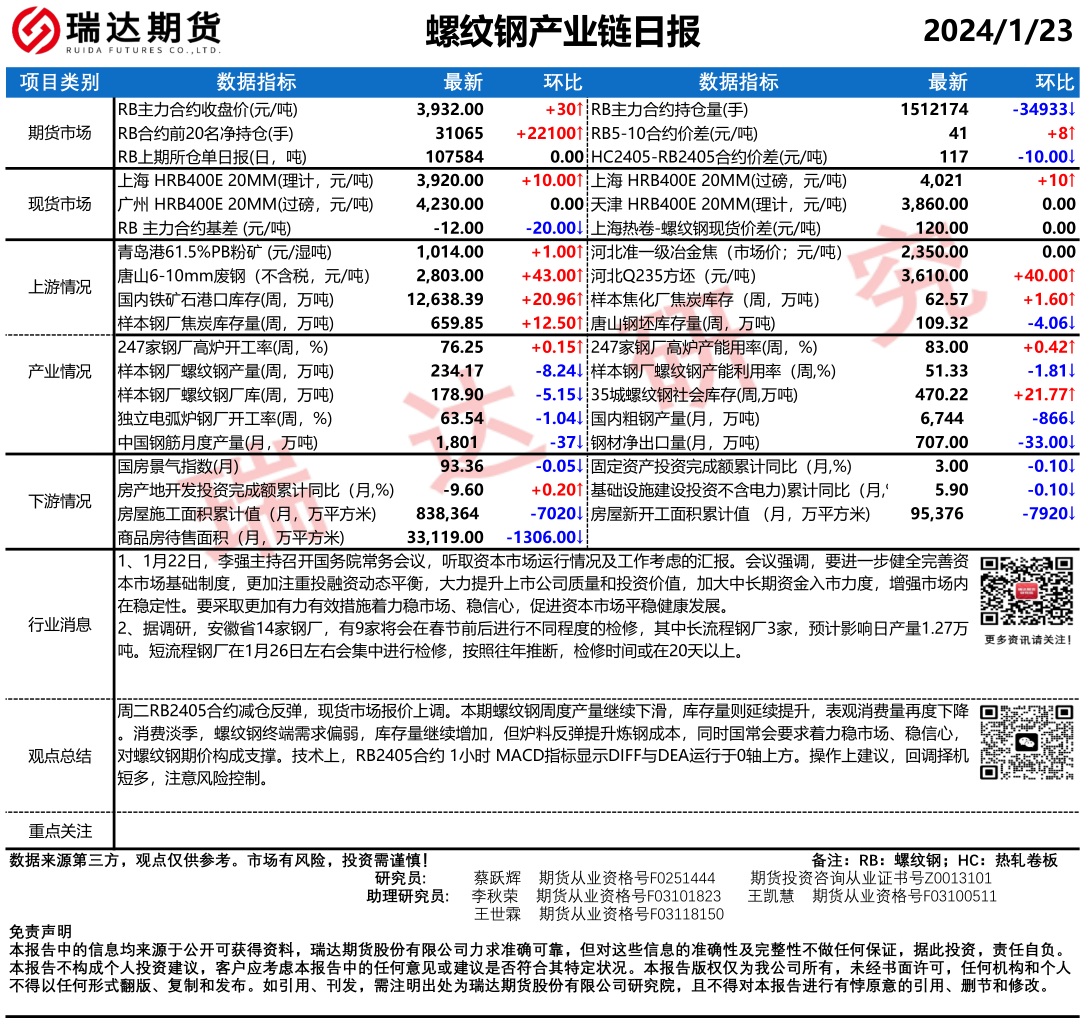Click the warehouse receipt value 107584
This screenshot has height=1022, width=1084.
click(454, 157)
